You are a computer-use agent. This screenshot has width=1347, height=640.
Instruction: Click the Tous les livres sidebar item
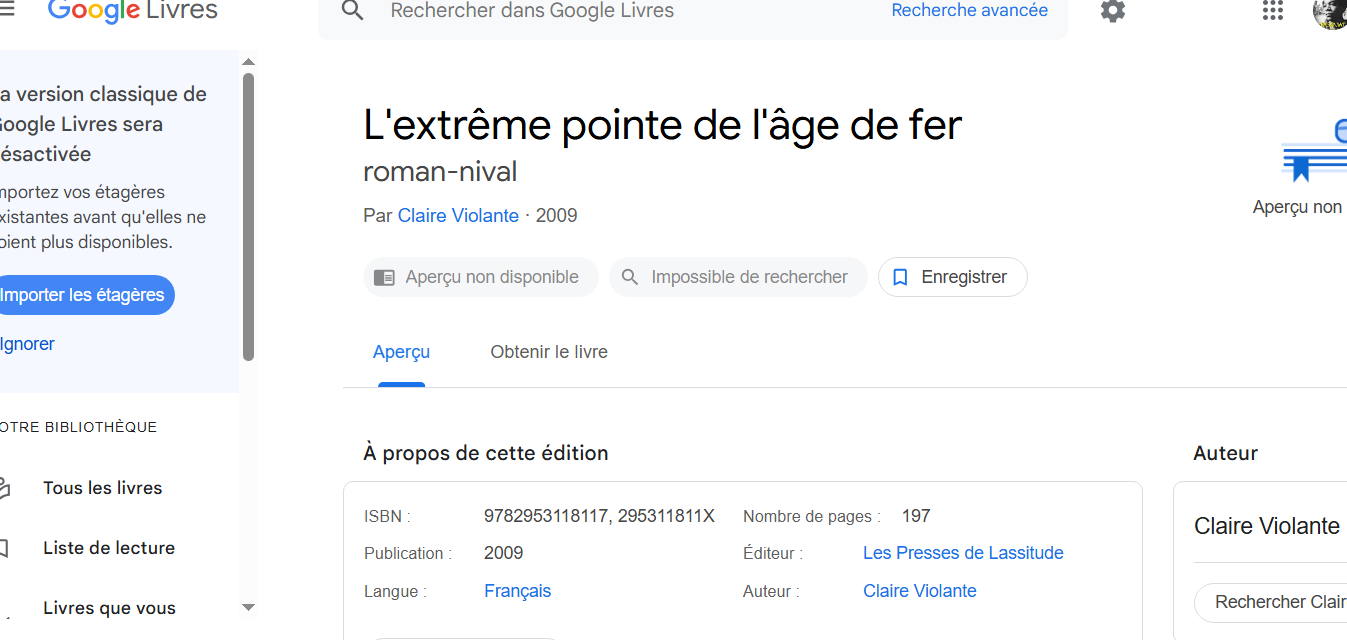(x=102, y=488)
